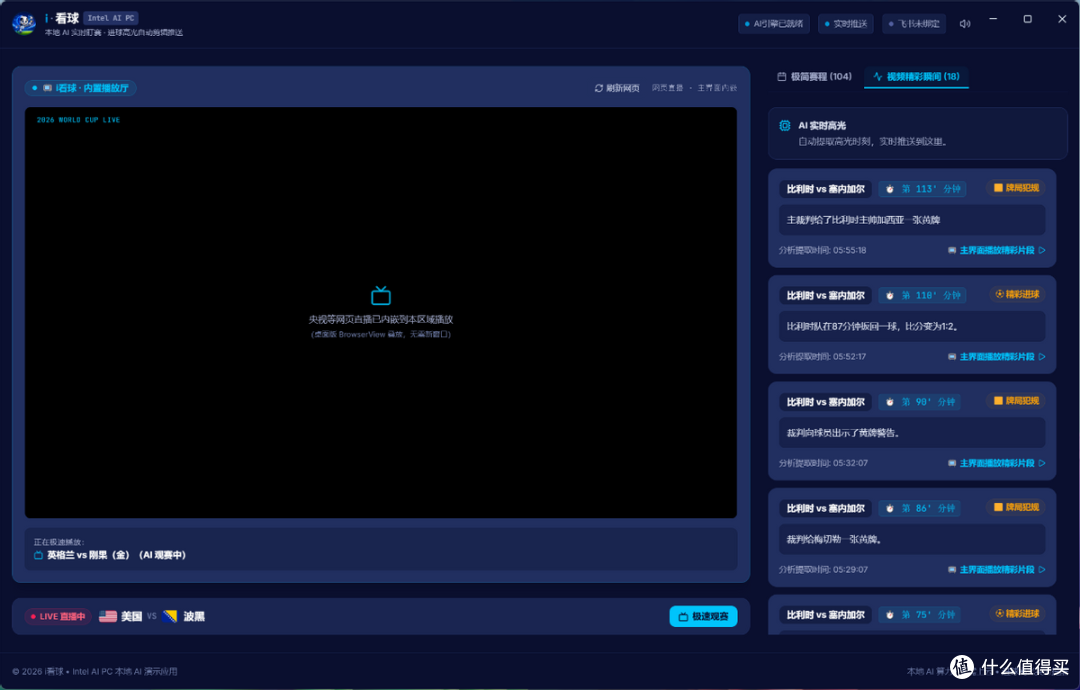Play the highlight clip in the 113' card
1080x690 pixels.
tap(997, 250)
